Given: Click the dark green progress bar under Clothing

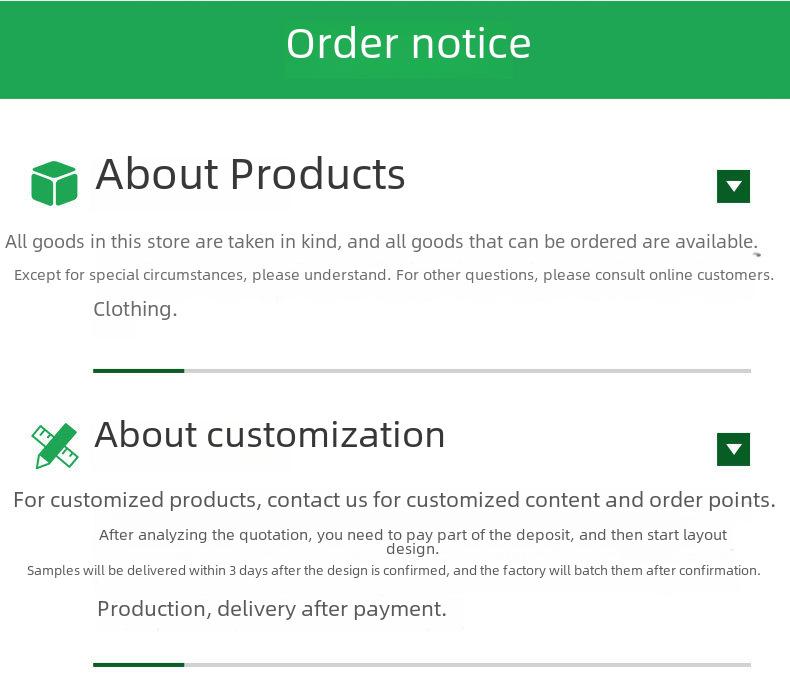Looking at the screenshot, I should click(x=139, y=371).
